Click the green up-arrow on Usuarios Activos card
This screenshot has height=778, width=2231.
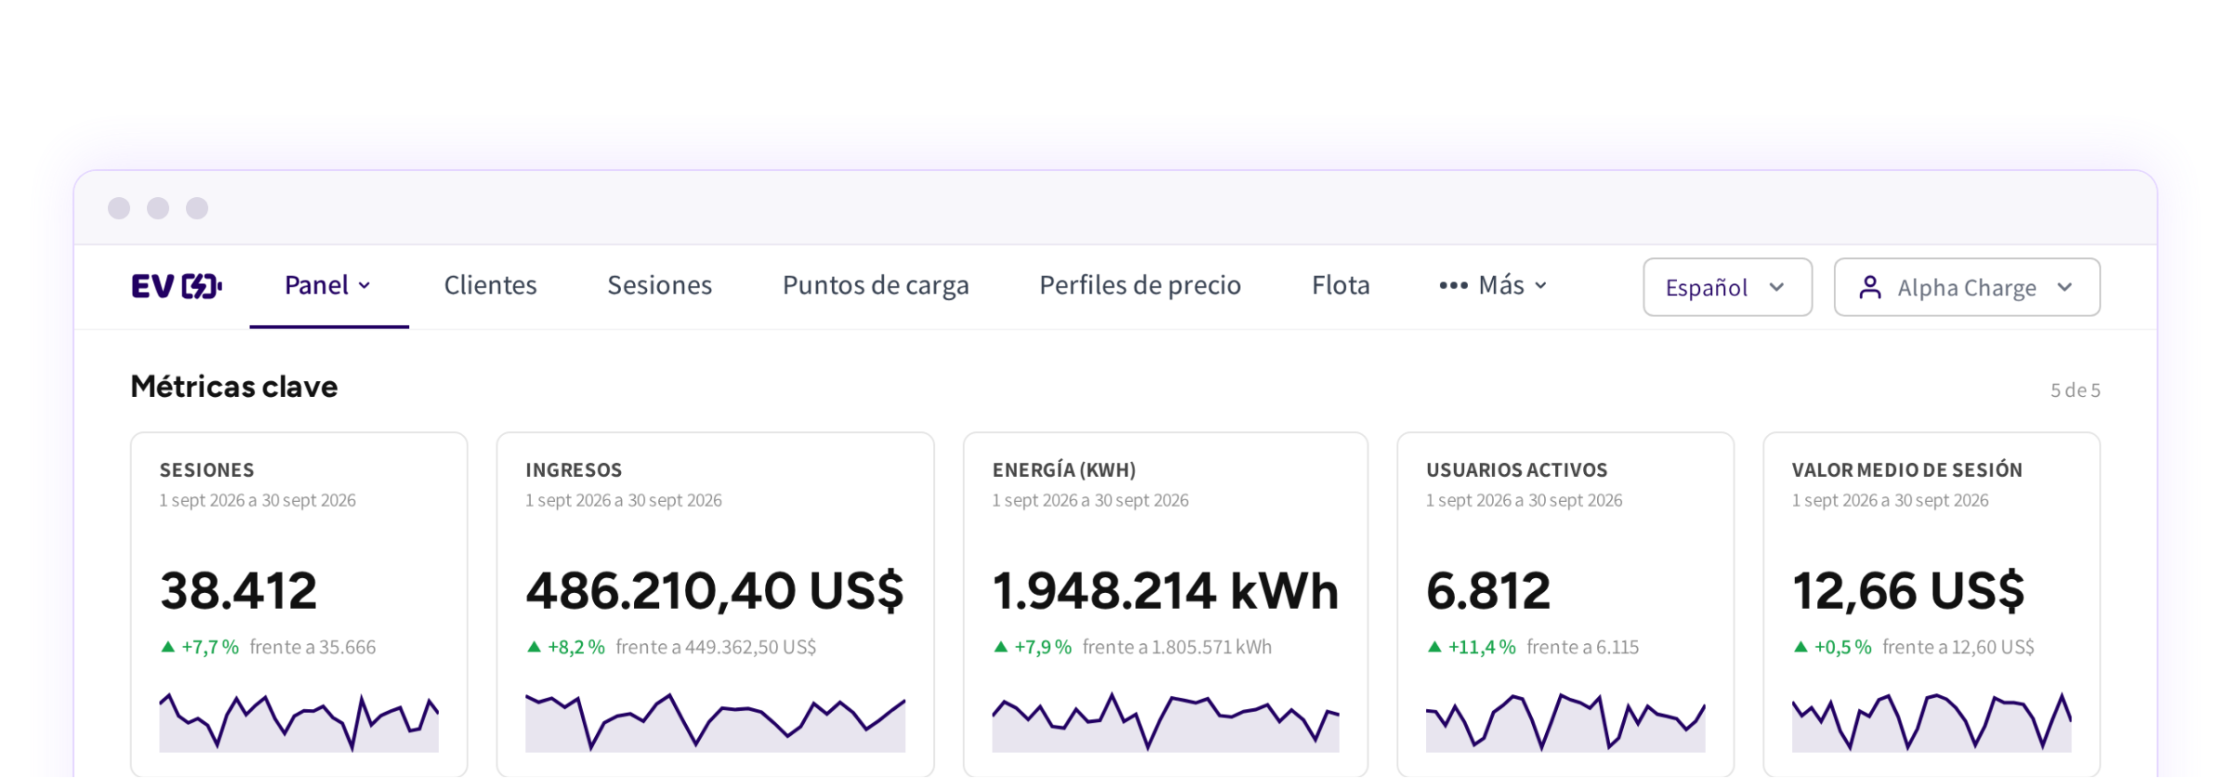pos(1434,647)
